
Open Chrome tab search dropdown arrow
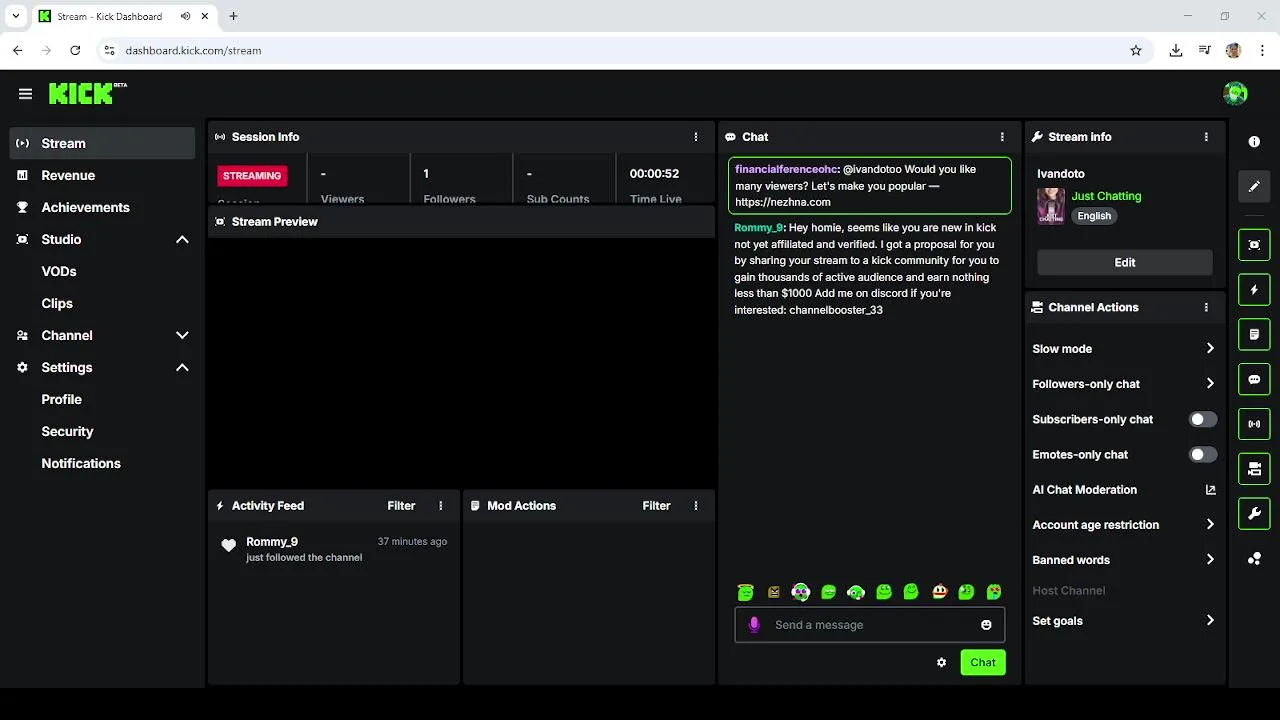15,16
